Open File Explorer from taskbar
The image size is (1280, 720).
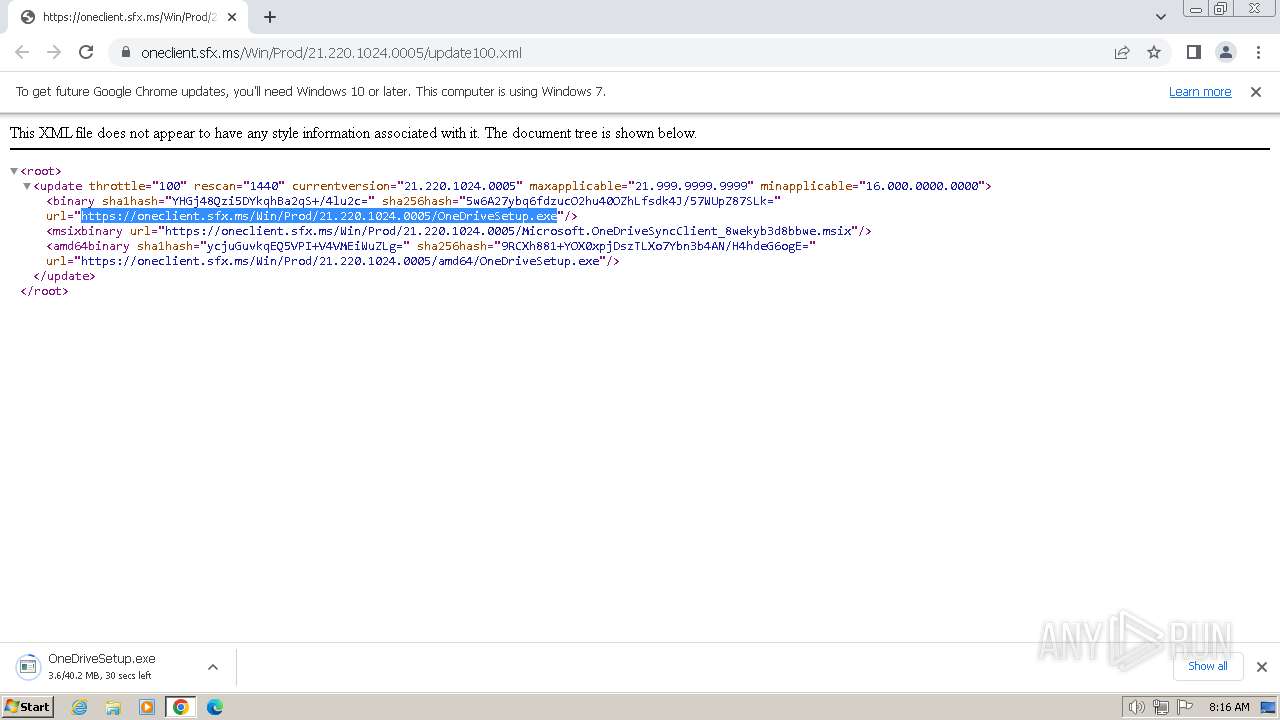tap(113, 707)
